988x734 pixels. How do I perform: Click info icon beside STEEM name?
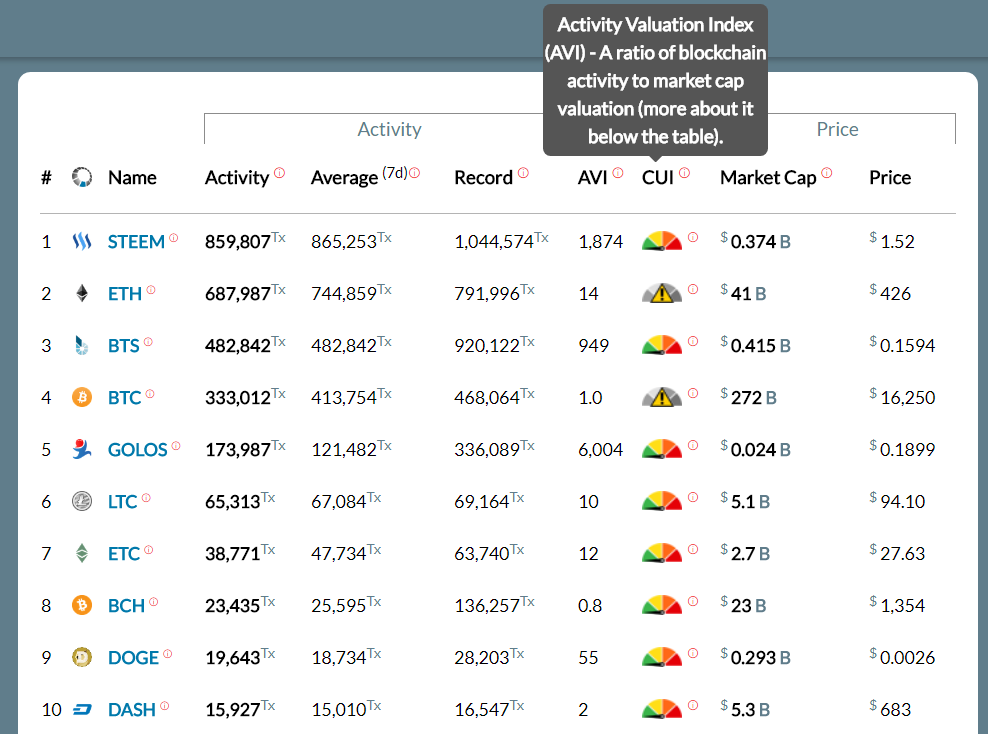(173, 238)
